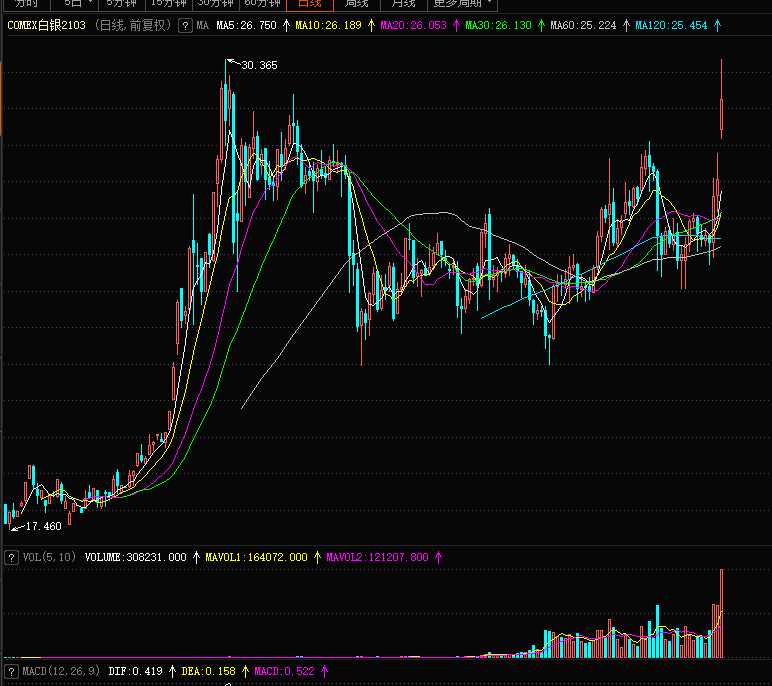Select the yellow MAVOL1:164072.000 value

(x=256, y=557)
